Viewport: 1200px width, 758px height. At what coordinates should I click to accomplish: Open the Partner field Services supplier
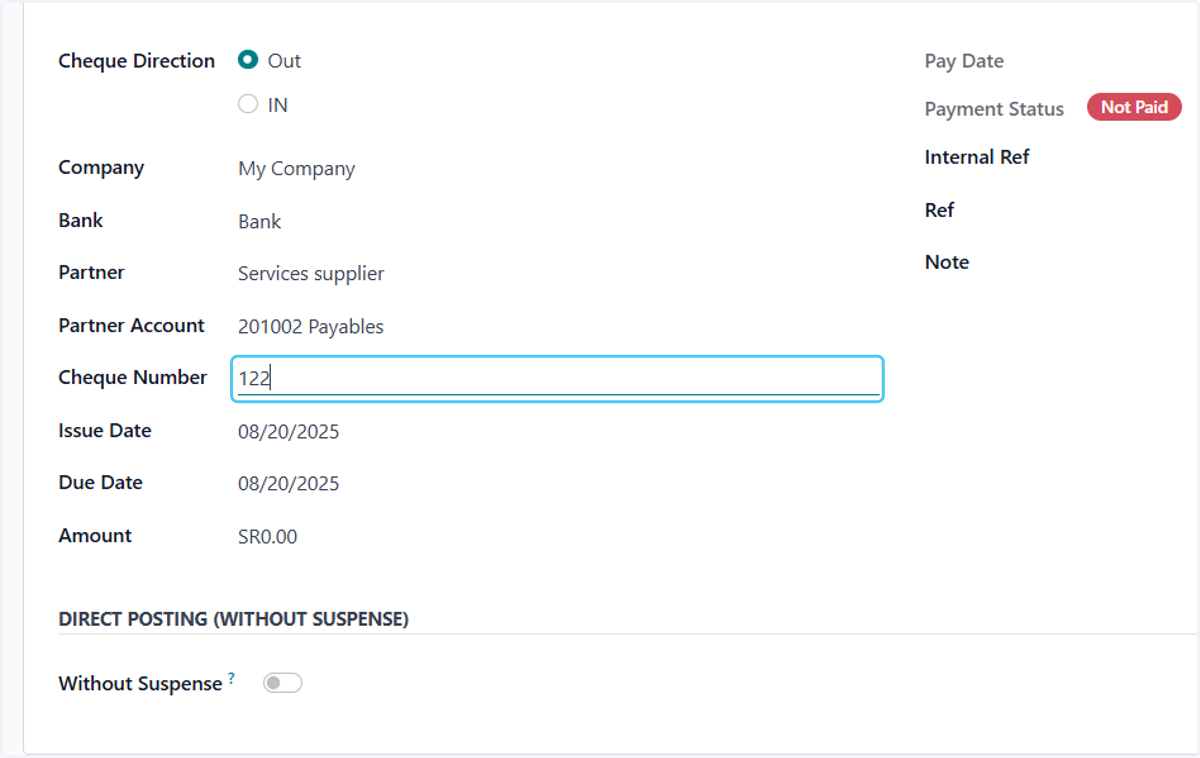[311, 273]
